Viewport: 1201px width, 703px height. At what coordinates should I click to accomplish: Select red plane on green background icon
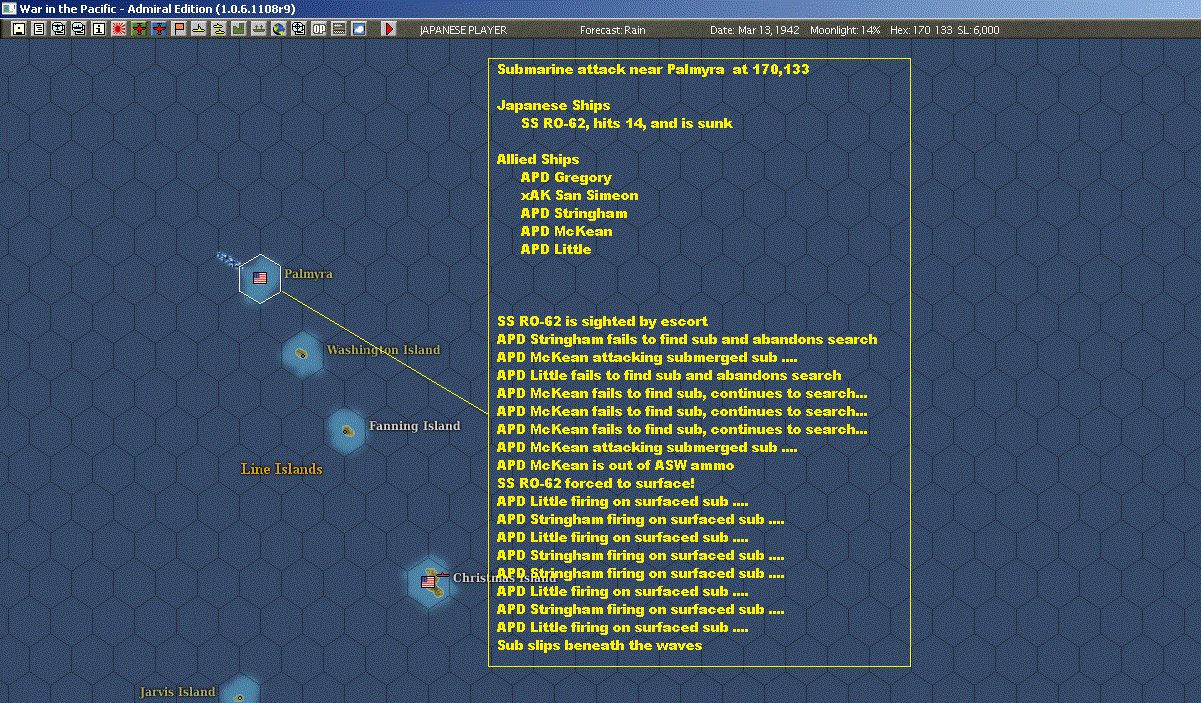(x=139, y=29)
